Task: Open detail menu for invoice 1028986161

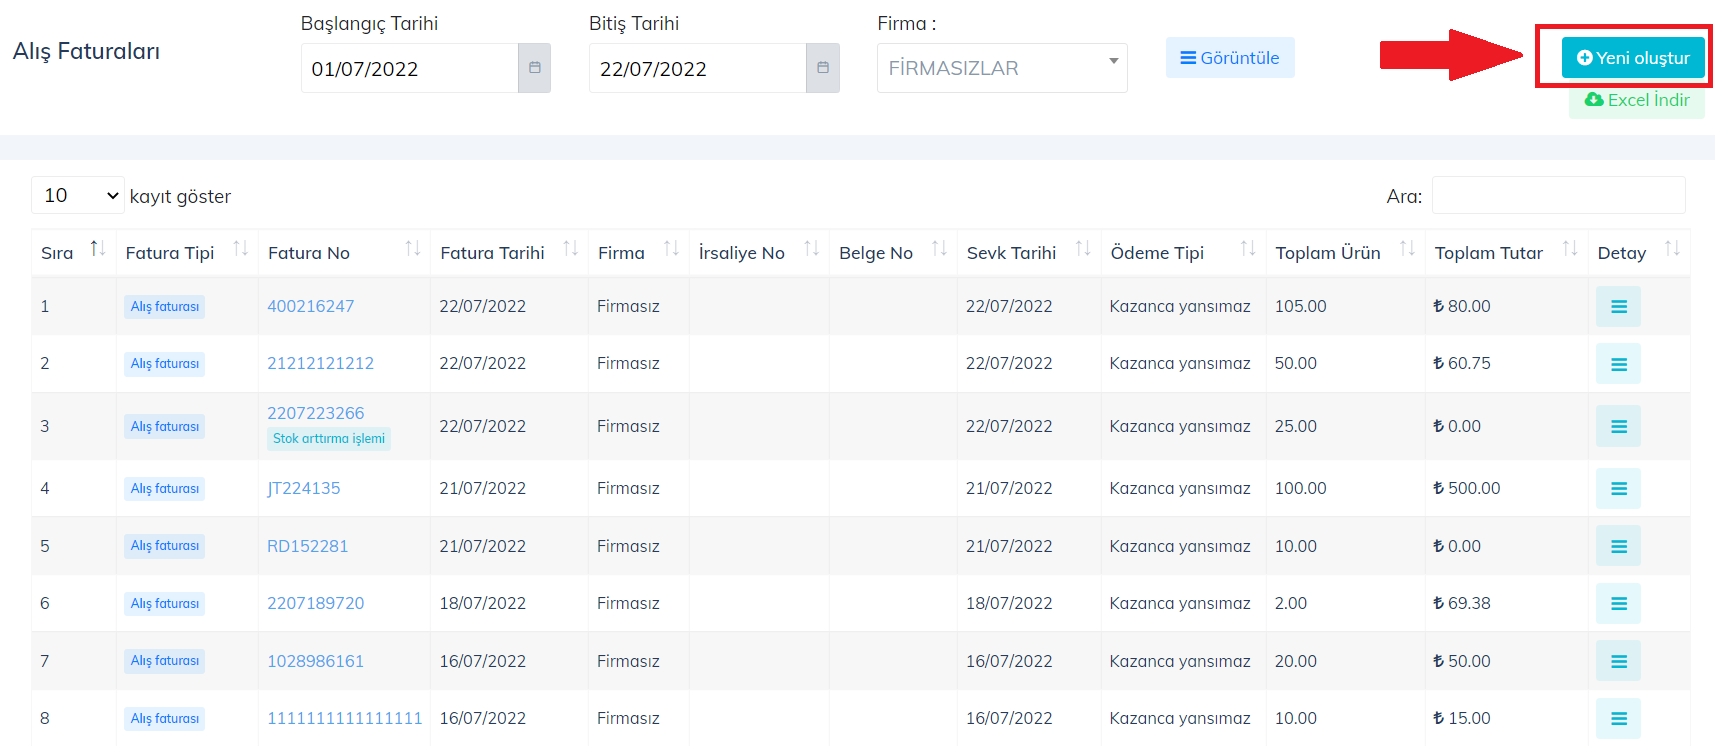Action: tap(1618, 661)
